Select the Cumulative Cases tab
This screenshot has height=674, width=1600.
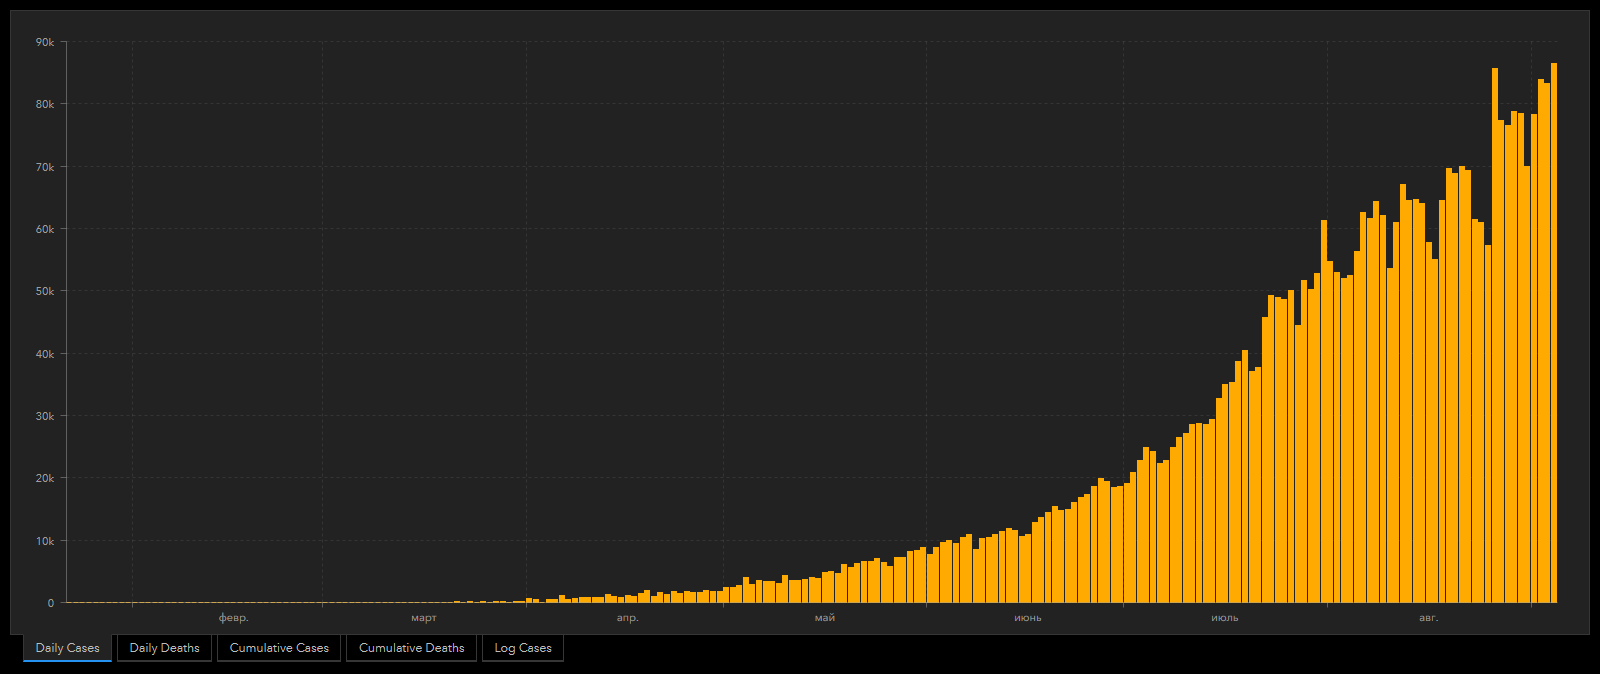(279, 648)
